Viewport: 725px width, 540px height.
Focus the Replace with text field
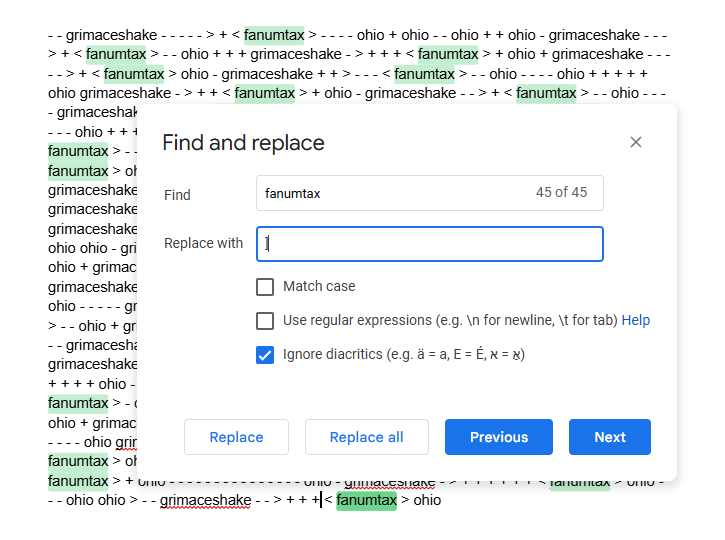[430, 244]
